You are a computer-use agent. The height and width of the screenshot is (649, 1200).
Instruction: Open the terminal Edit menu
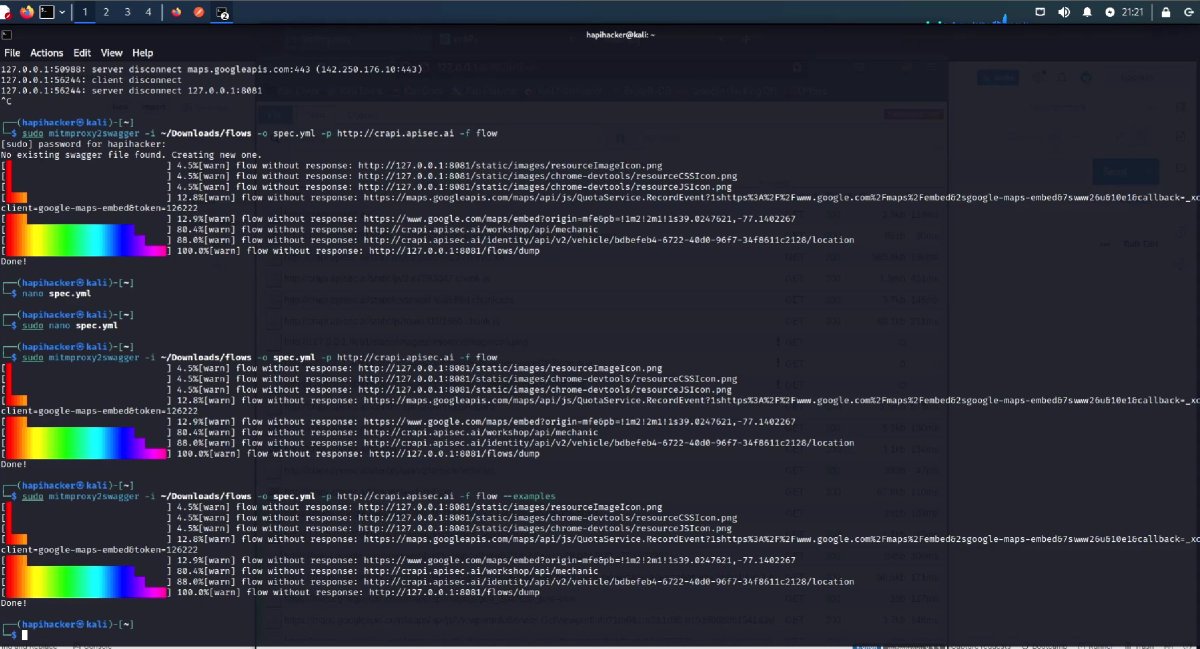pos(82,53)
